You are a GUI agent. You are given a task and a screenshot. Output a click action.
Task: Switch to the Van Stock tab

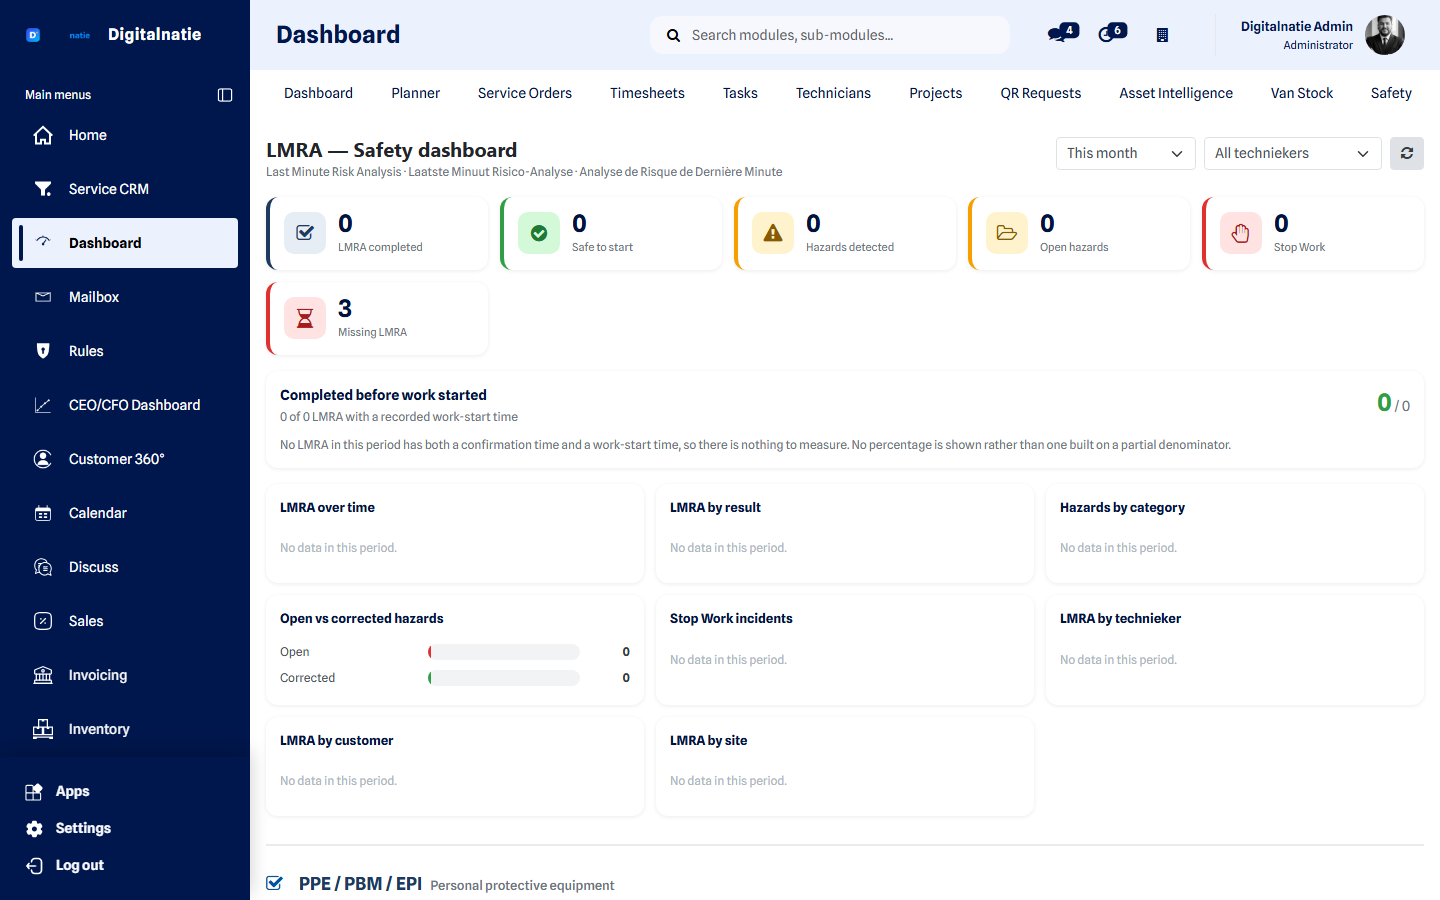click(1302, 93)
